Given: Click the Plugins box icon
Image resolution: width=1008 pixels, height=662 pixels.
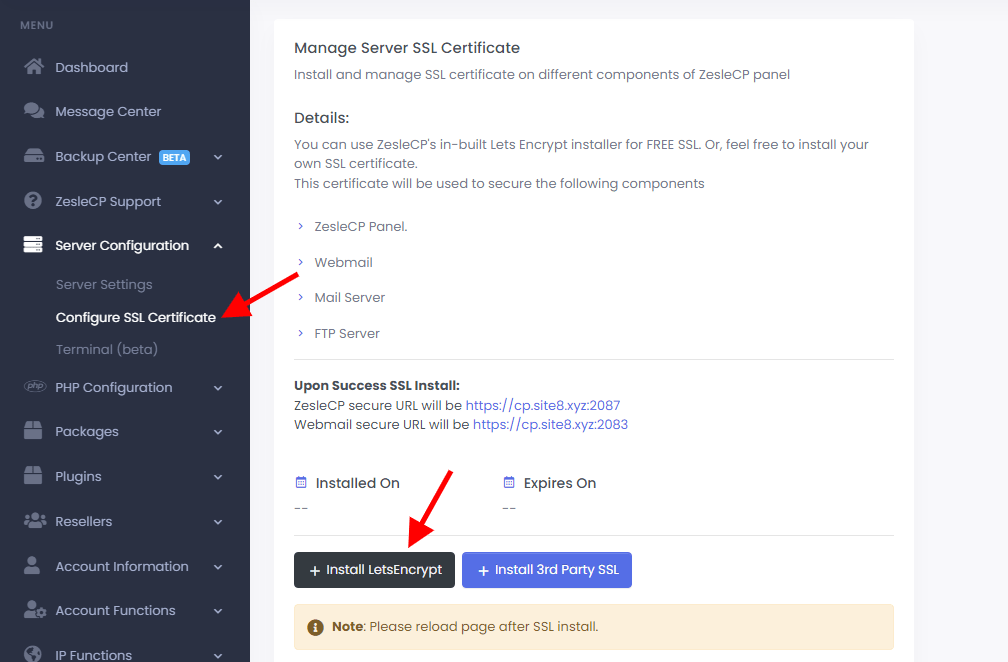Looking at the screenshot, I should [33, 475].
